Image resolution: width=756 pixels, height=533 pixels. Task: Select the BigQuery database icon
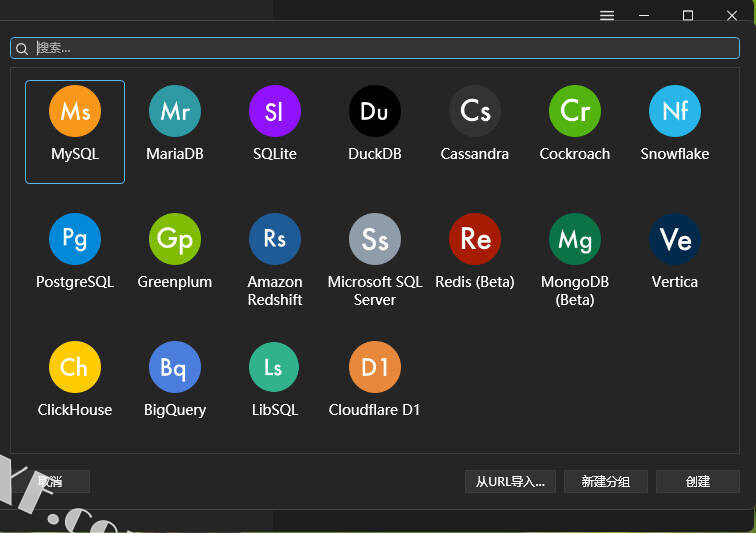(175, 367)
